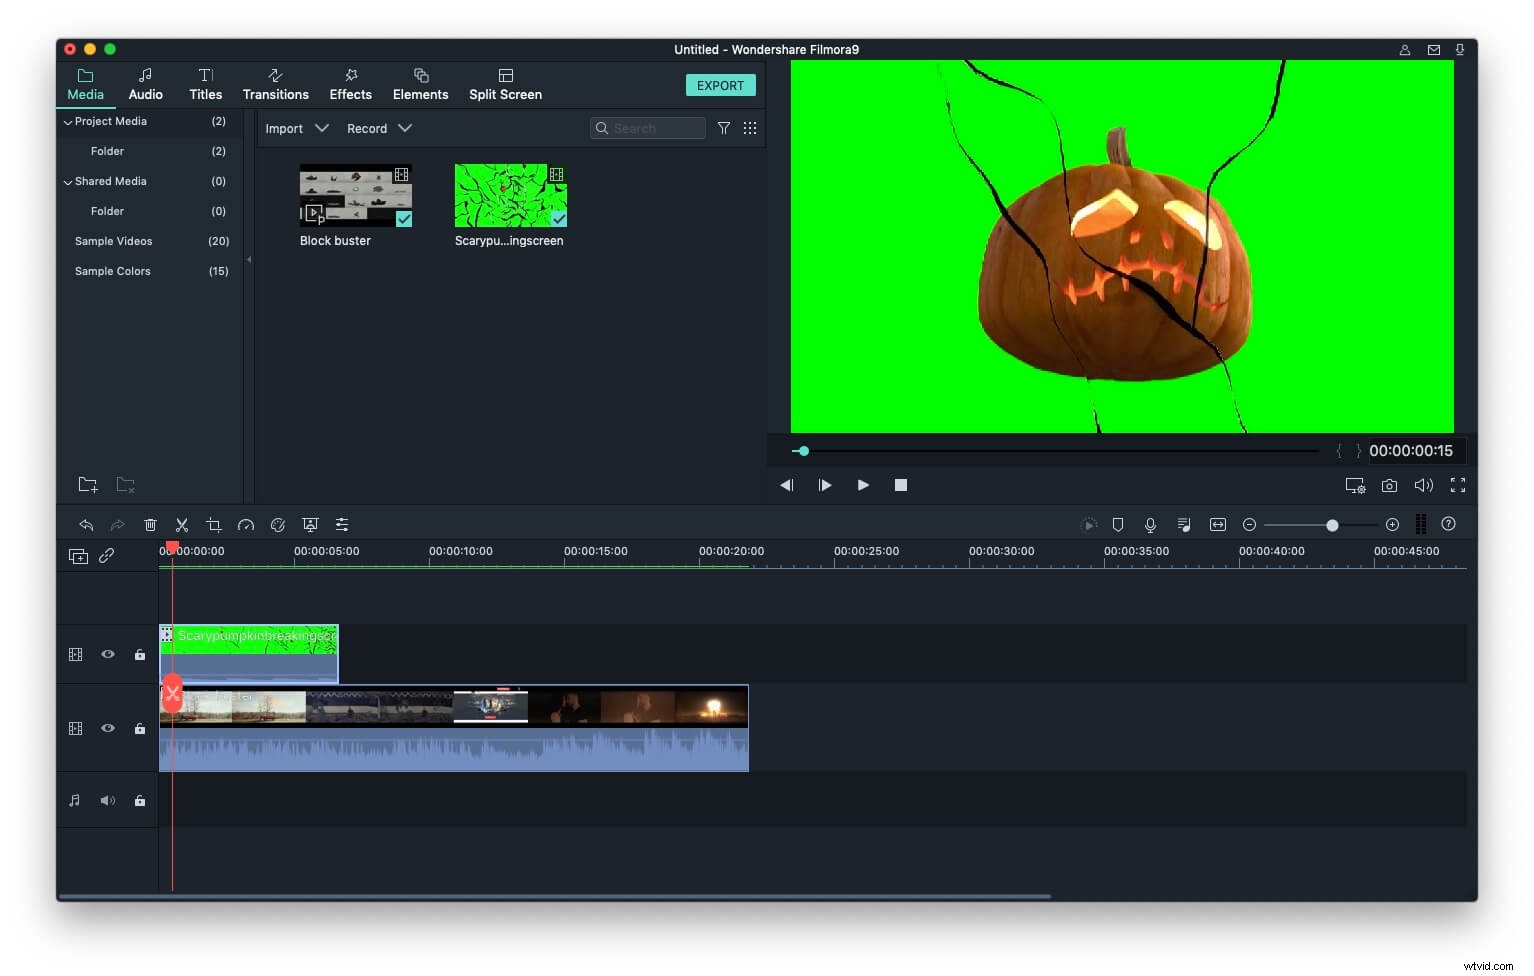This screenshot has width=1534, height=976.
Task: Click the EXPORT button
Action: click(x=721, y=85)
